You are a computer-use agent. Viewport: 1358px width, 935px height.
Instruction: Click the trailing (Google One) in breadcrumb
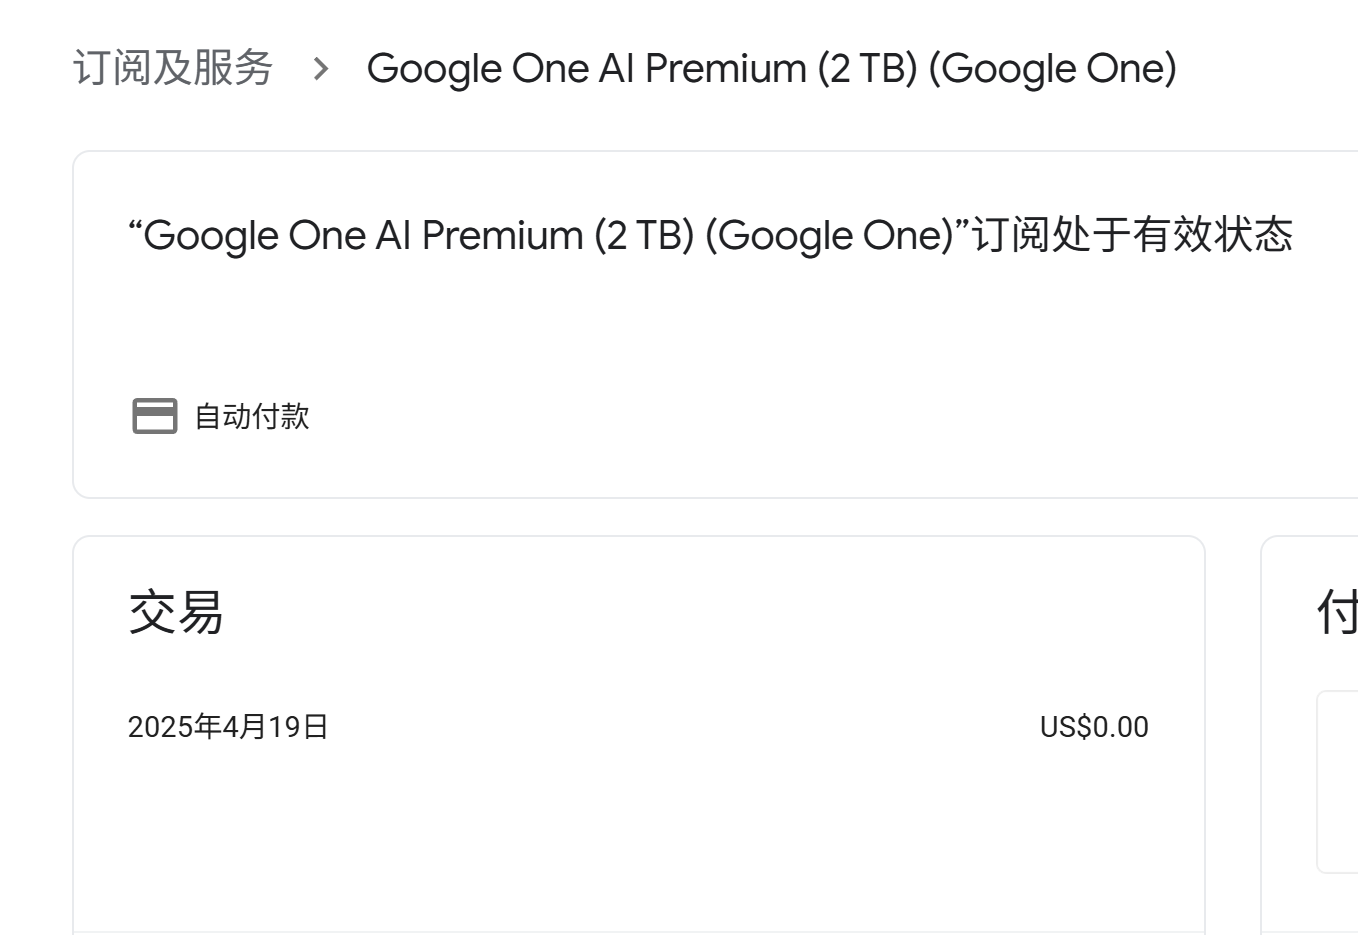1052,68
